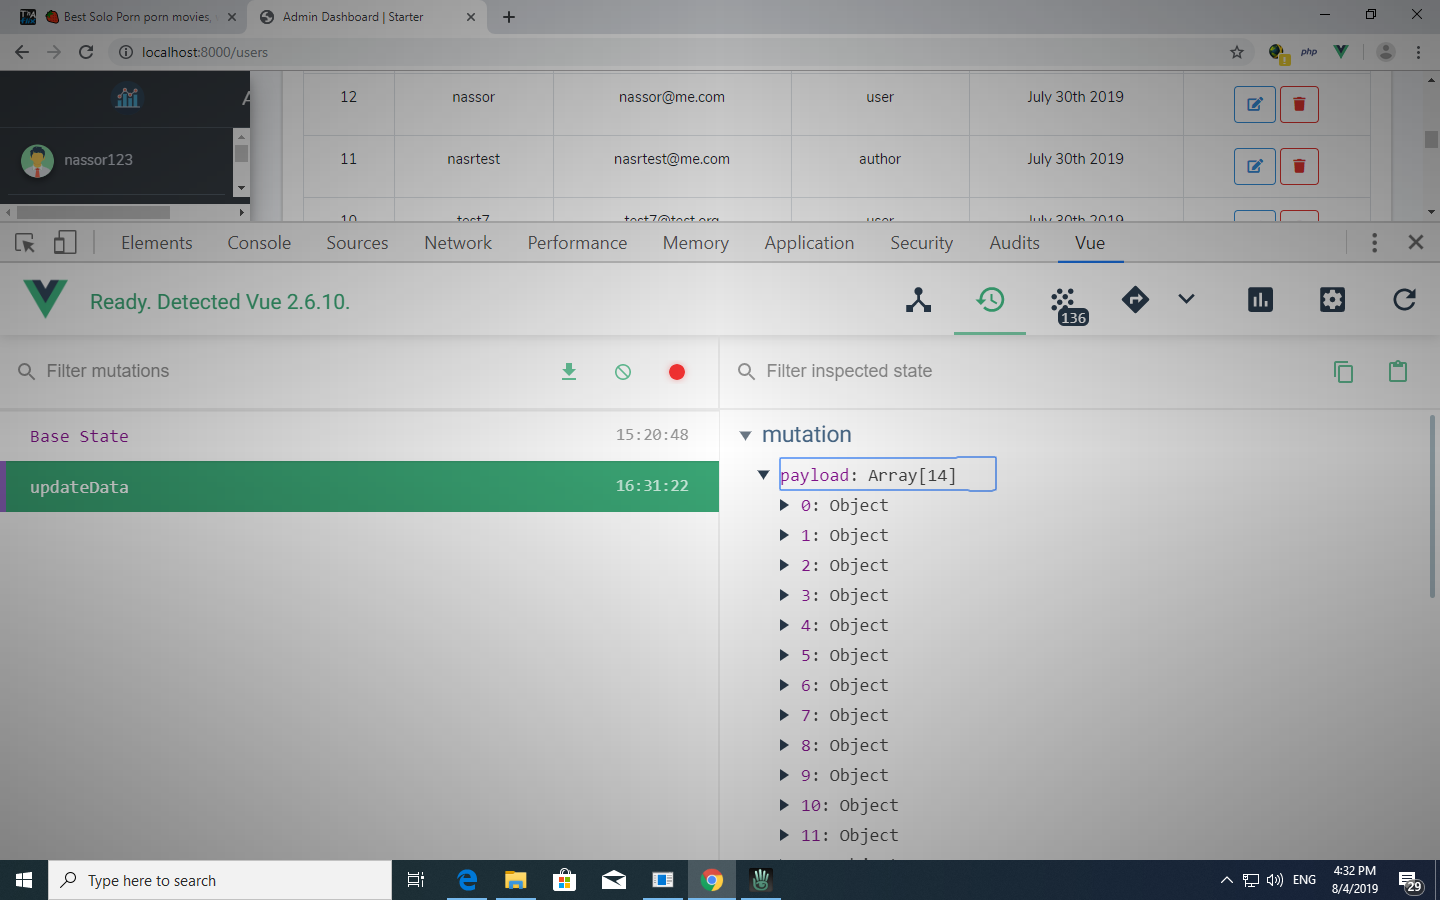
Task: Switch to the Console tab in devtools
Action: tap(258, 242)
